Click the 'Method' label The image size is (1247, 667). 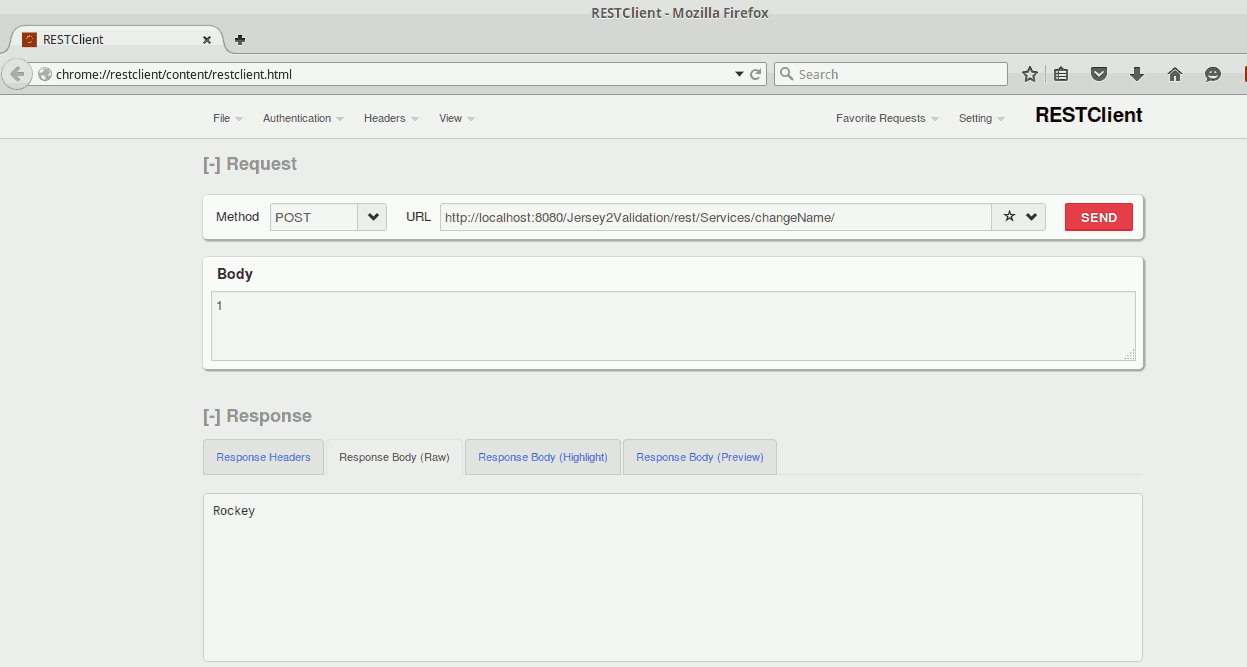237,217
